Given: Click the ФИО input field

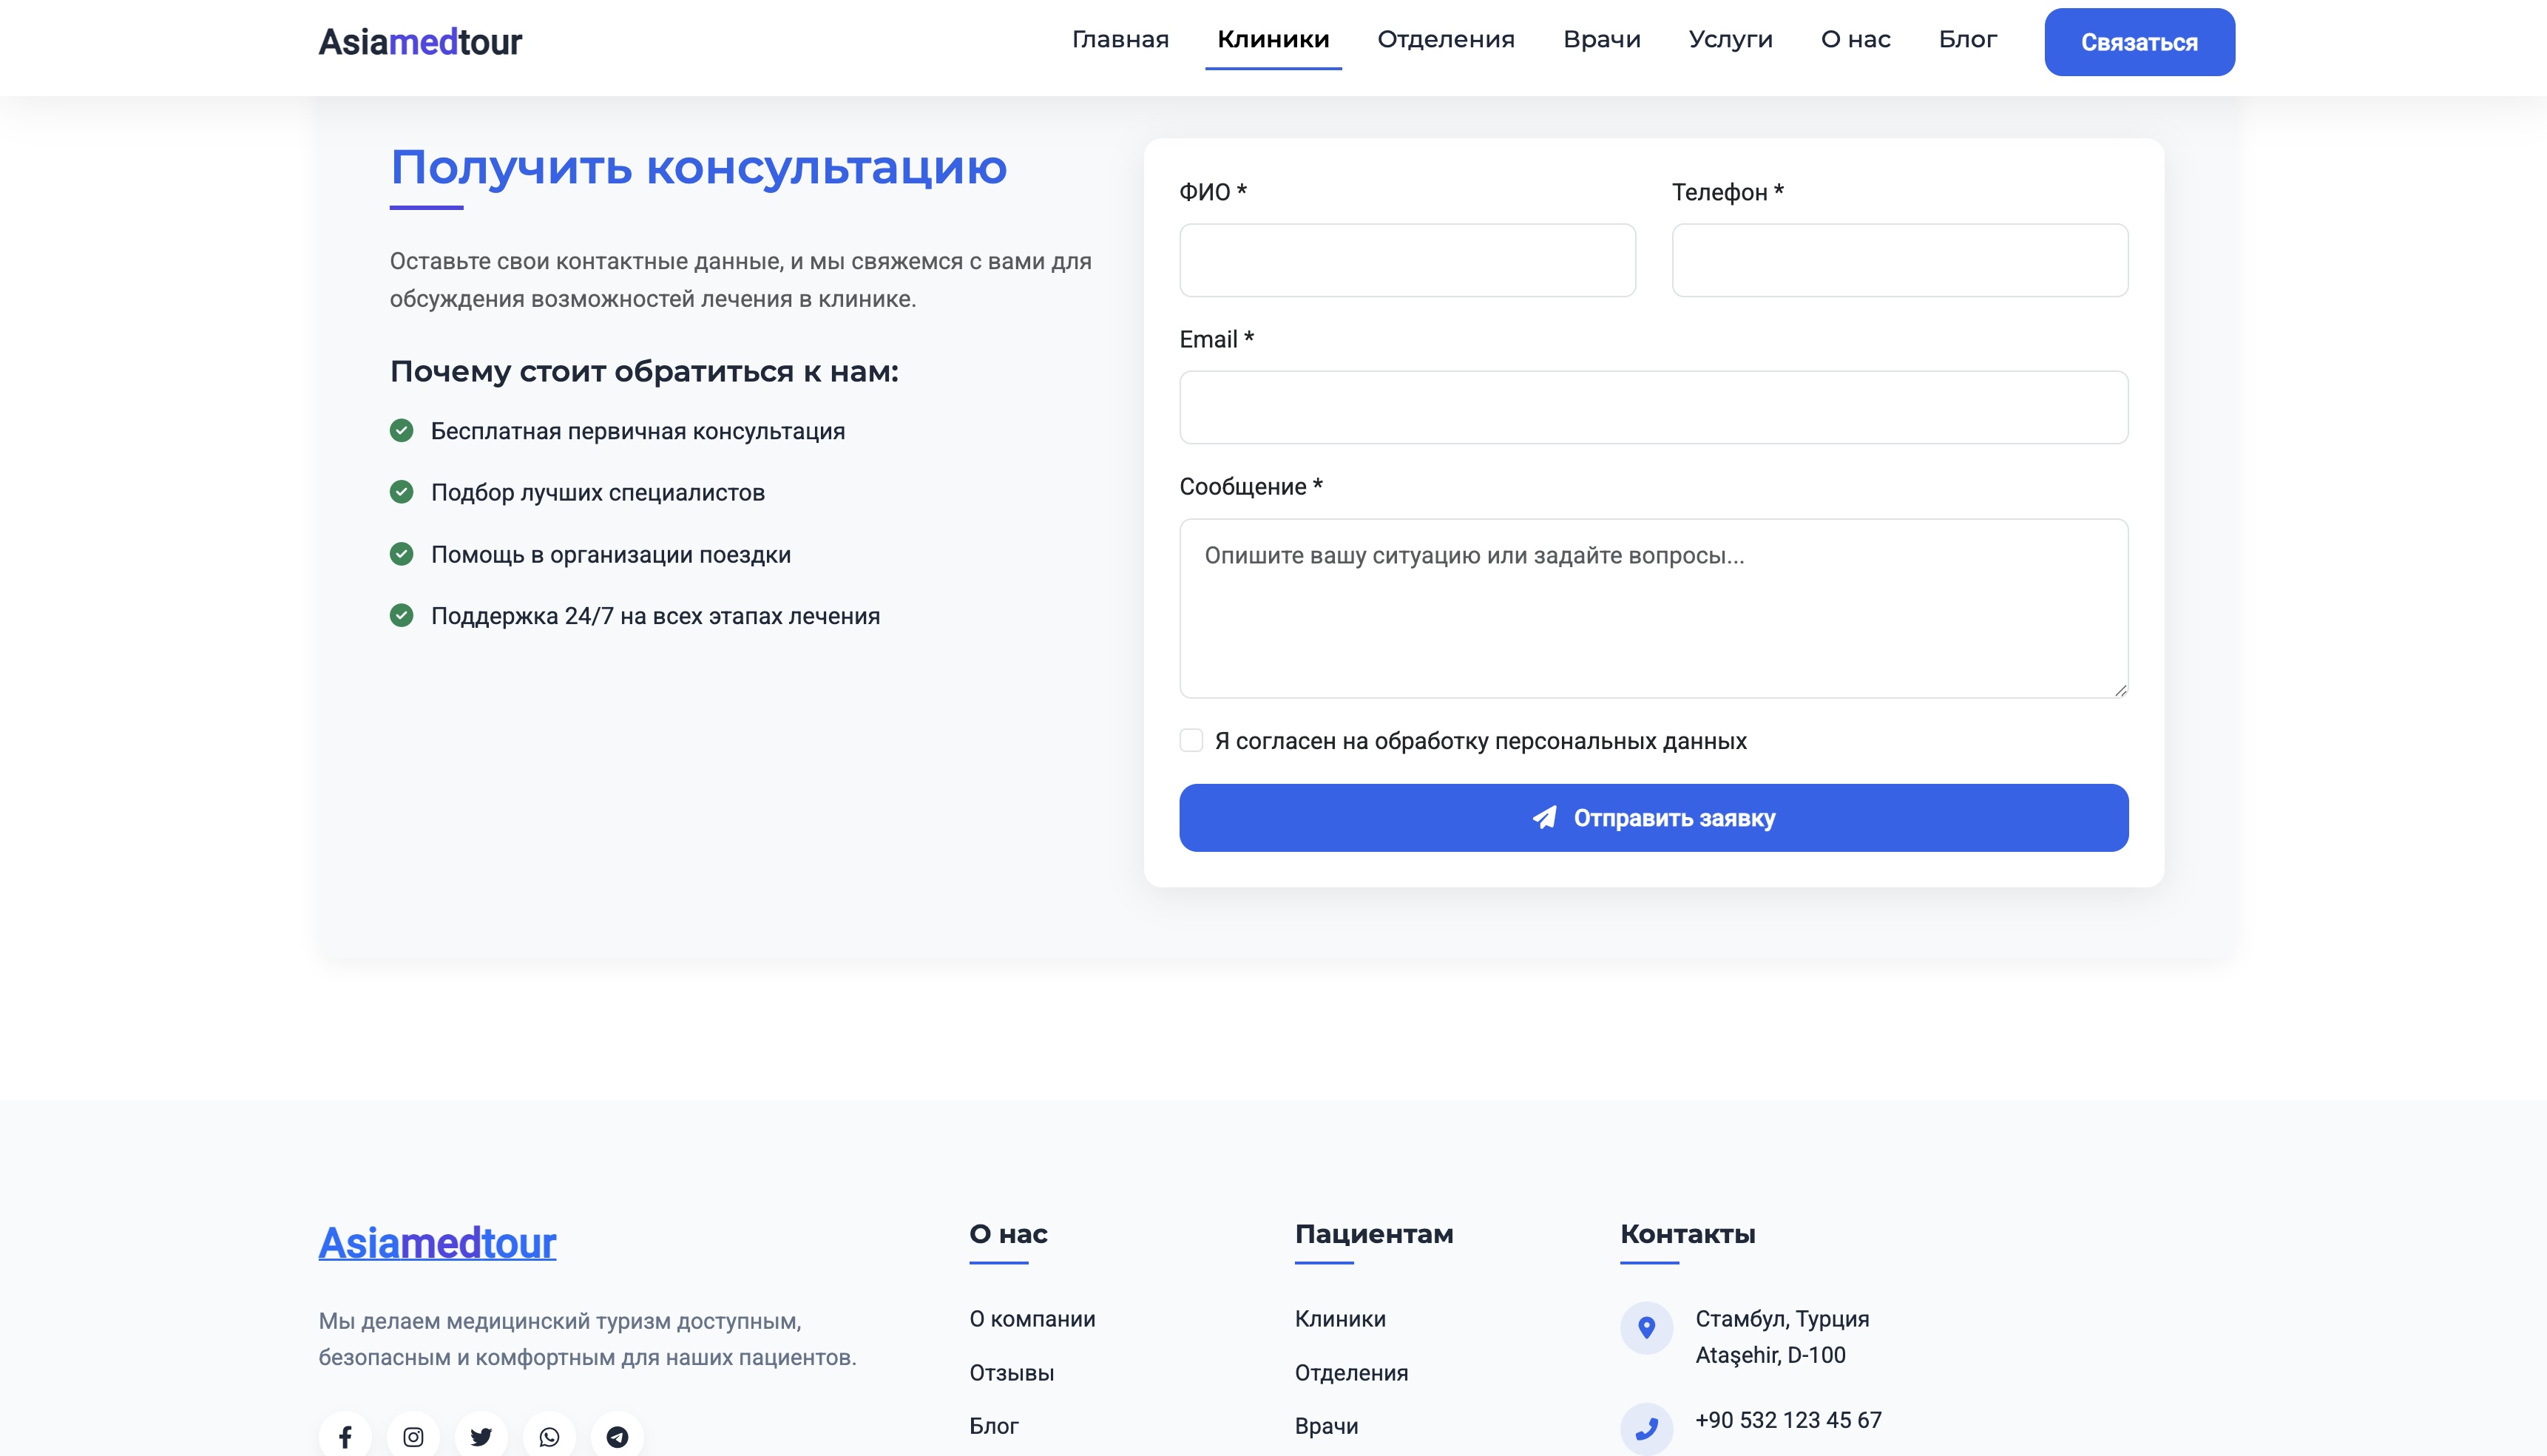Looking at the screenshot, I should click(x=1407, y=260).
